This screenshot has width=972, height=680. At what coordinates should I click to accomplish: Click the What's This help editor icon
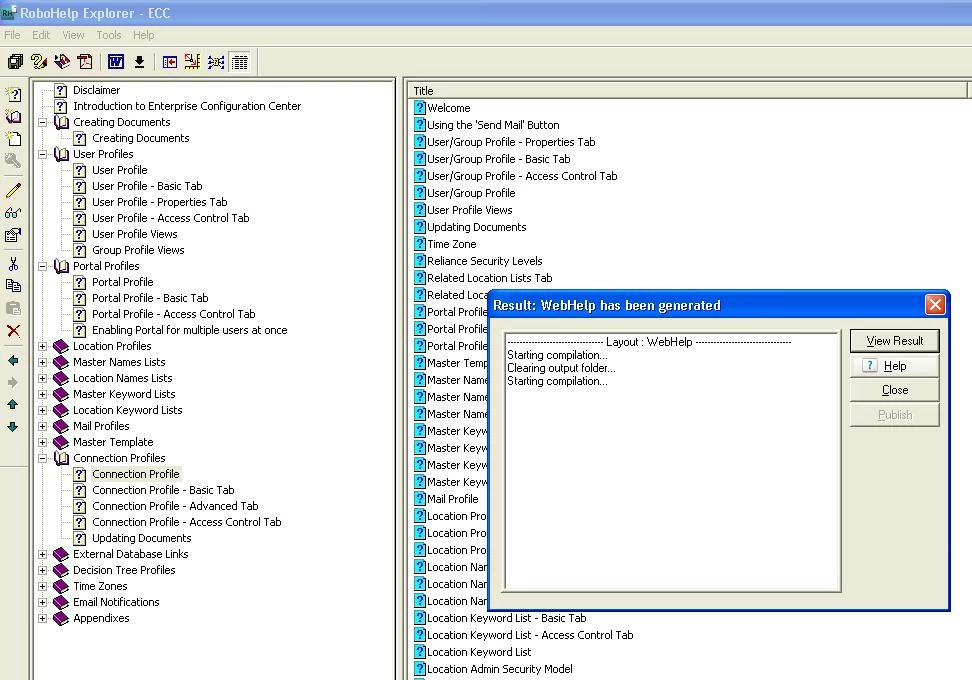click(x=38, y=62)
